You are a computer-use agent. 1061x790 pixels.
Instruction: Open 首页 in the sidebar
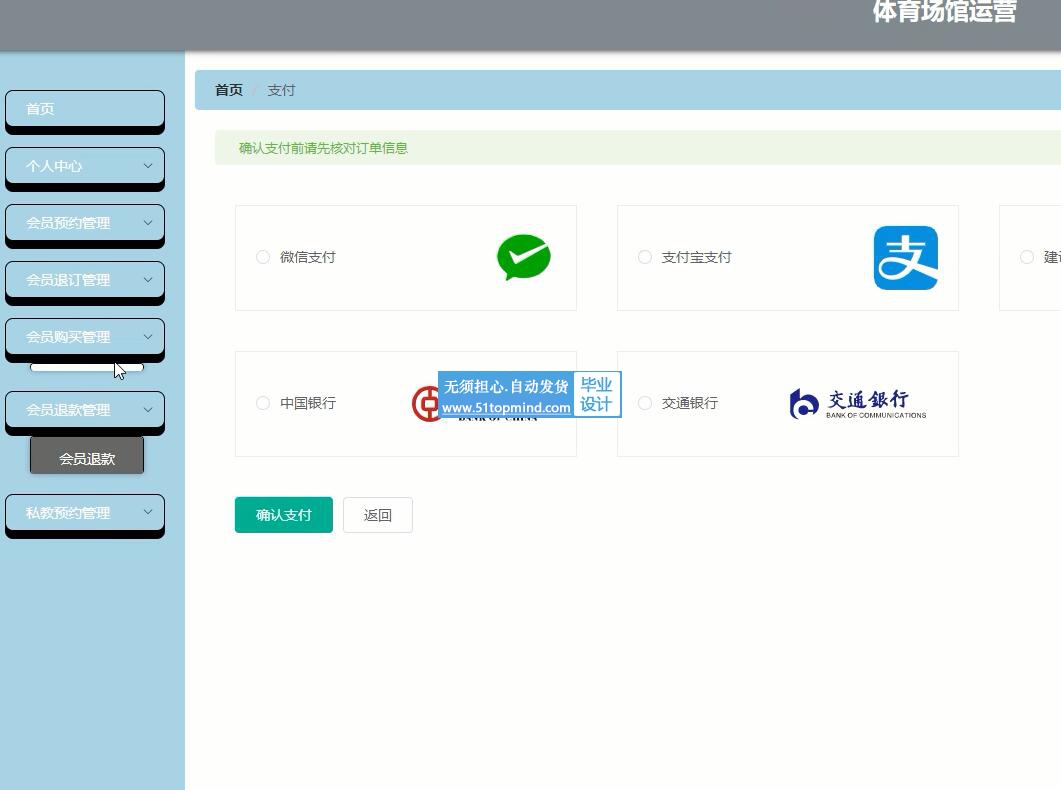[x=85, y=108]
